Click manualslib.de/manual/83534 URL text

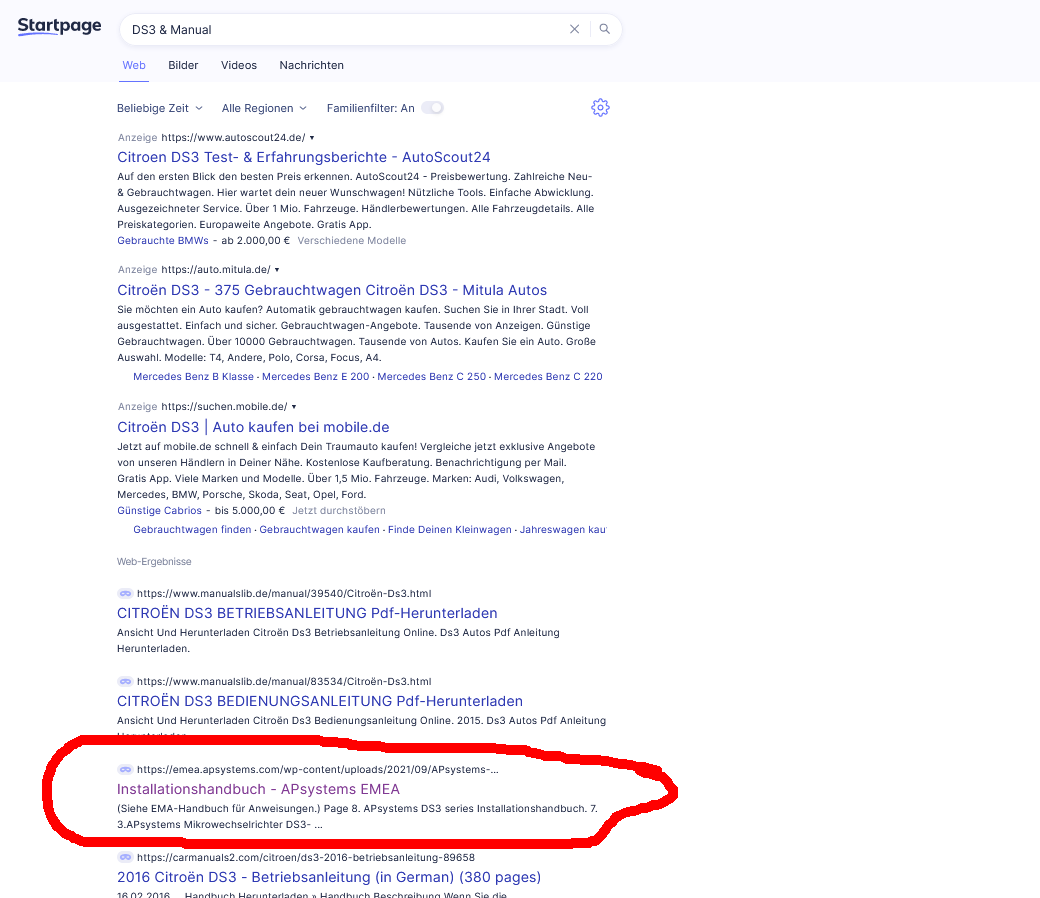[x=284, y=682]
